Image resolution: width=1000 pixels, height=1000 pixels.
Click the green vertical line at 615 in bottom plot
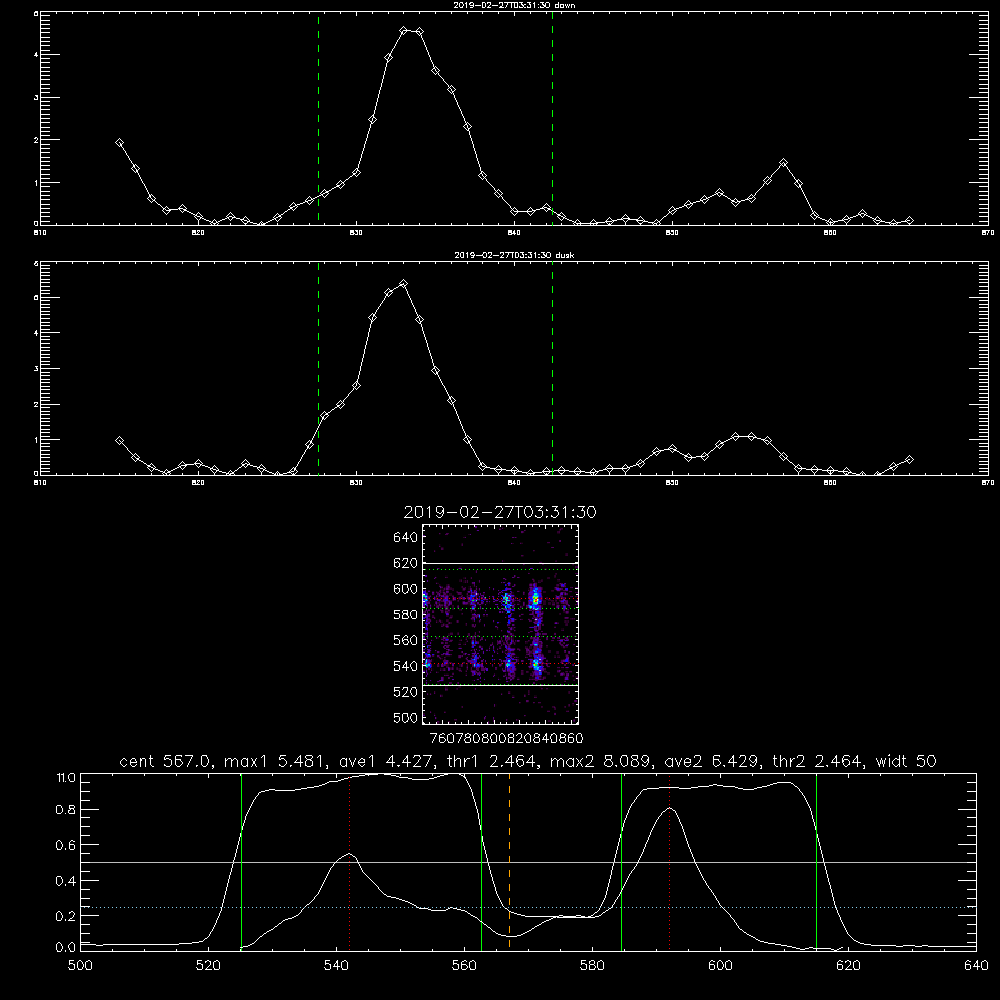[816, 861]
